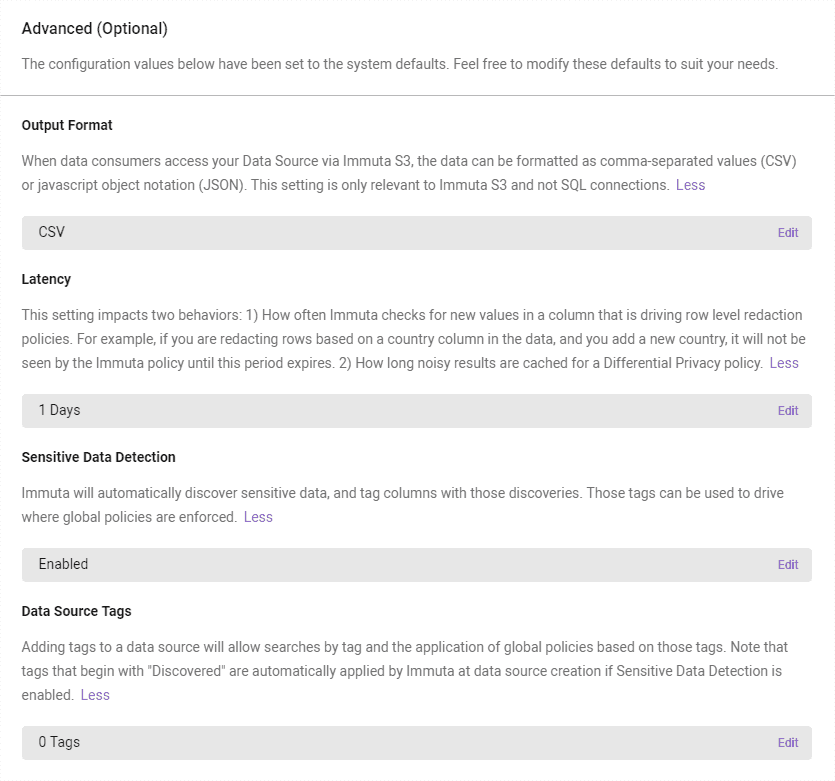Click the Immuta S3 output format description

(409, 173)
